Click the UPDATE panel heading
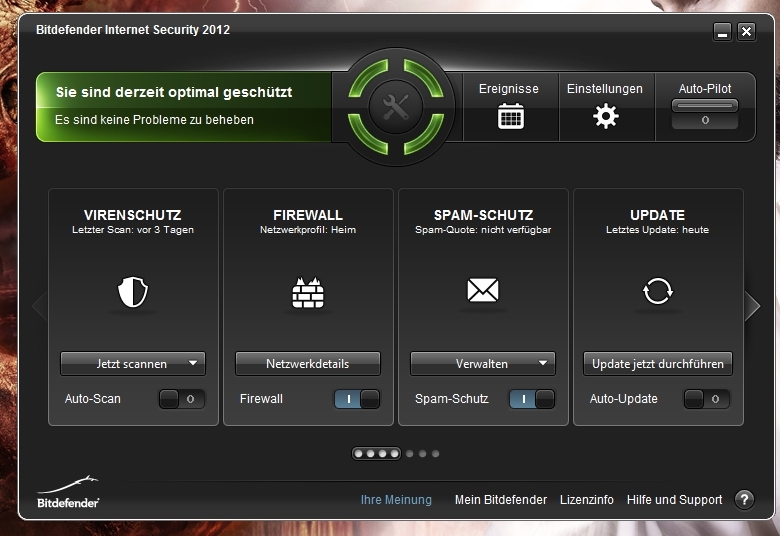The height and width of the screenshot is (536, 780). click(x=658, y=215)
